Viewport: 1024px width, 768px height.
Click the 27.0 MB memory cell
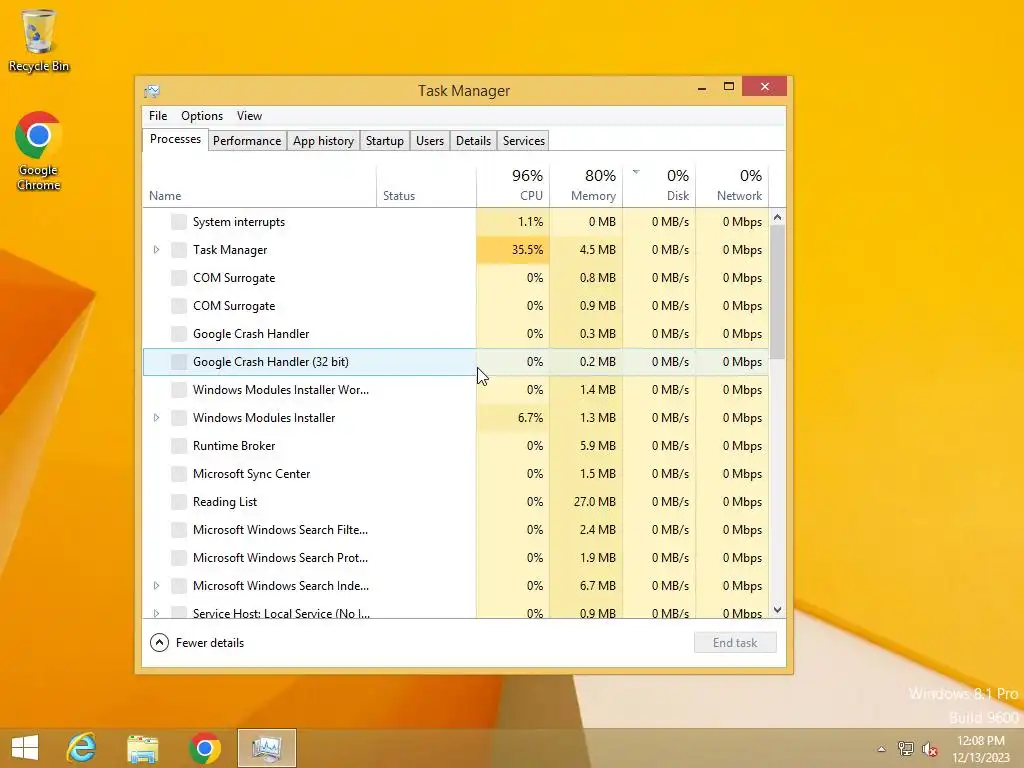(586, 502)
